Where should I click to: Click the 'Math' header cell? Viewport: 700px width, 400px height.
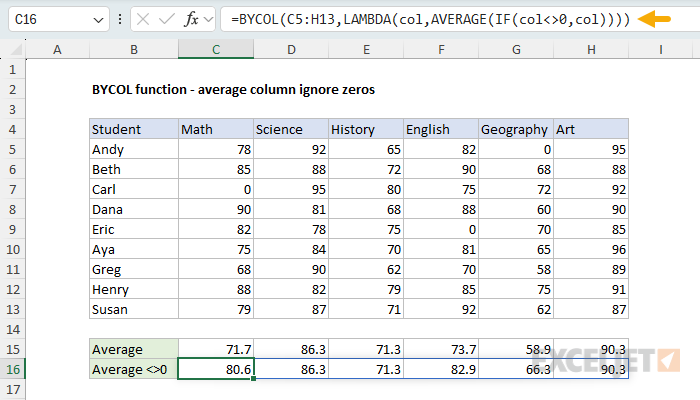click(216, 129)
